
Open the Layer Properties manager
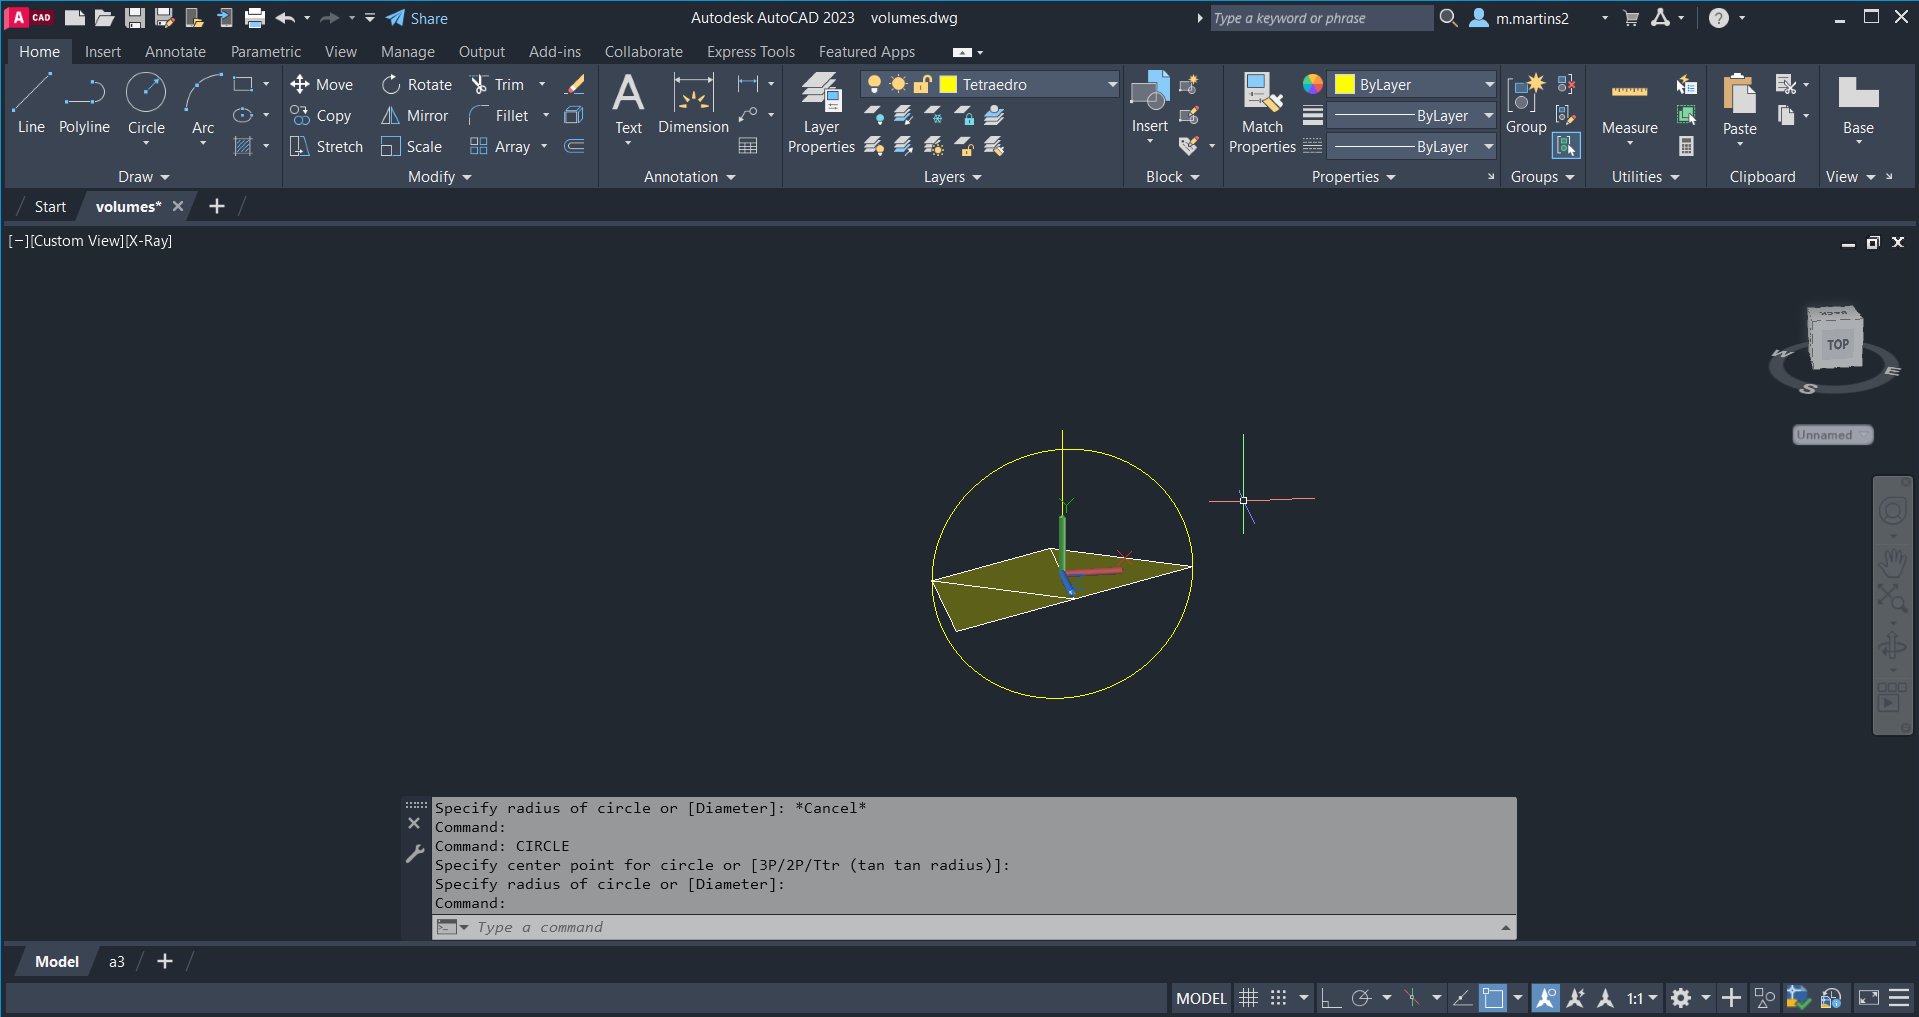click(821, 112)
